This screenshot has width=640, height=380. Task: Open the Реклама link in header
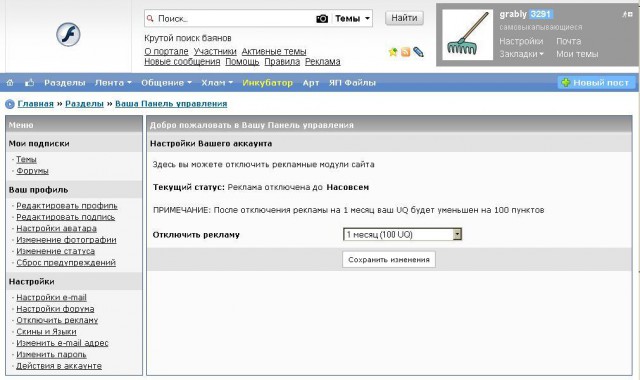tap(322, 62)
